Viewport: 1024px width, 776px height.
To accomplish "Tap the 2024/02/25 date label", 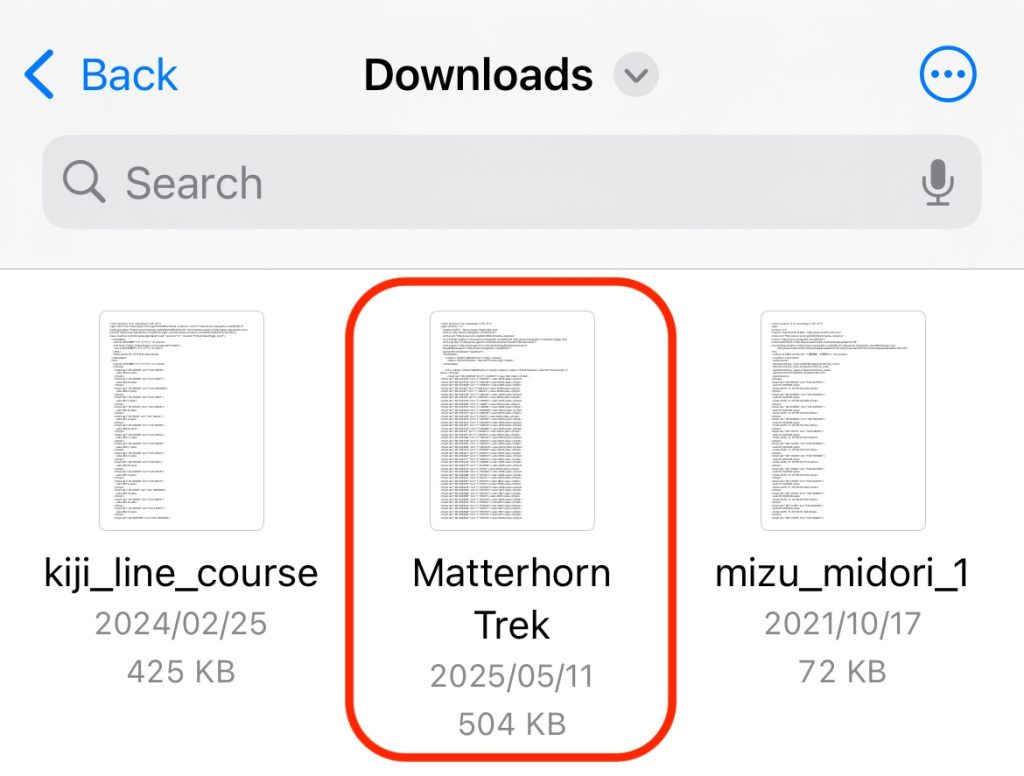I will (181, 624).
